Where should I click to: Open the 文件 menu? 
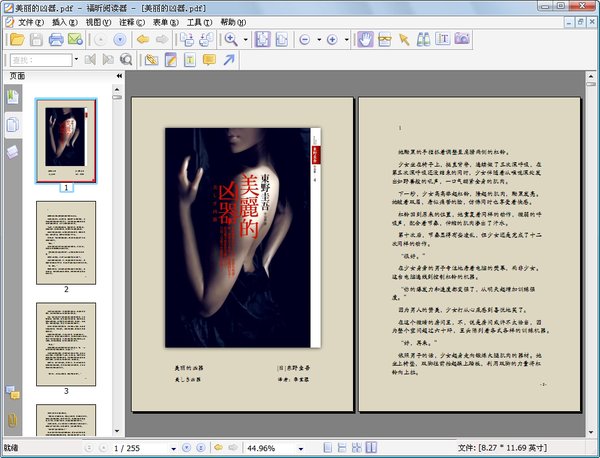pos(31,21)
